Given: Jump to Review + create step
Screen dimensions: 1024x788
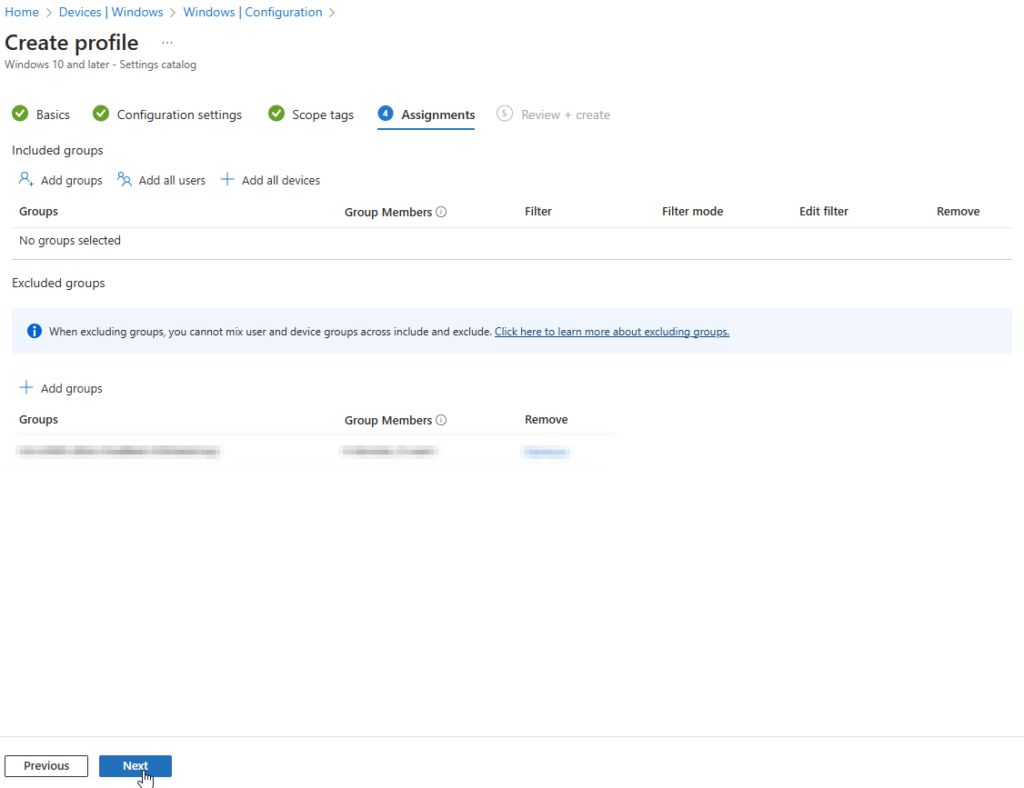Looking at the screenshot, I should 554,115.
